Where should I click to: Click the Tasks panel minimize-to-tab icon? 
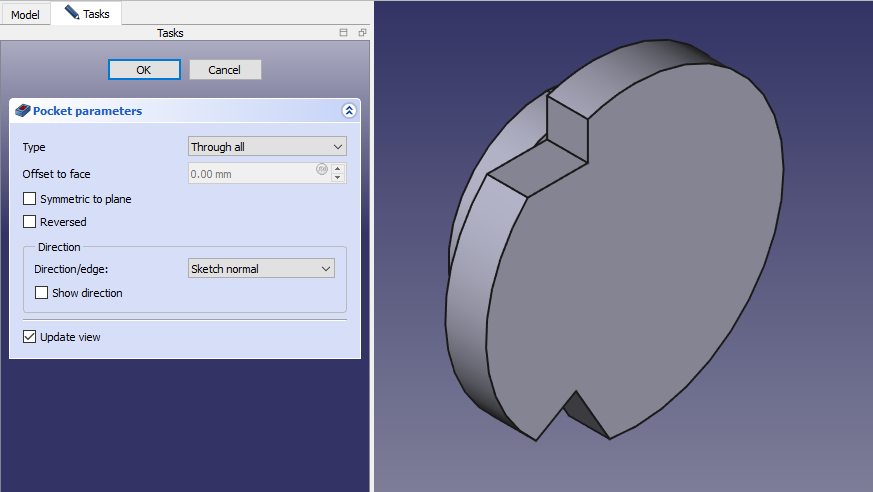(344, 33)
